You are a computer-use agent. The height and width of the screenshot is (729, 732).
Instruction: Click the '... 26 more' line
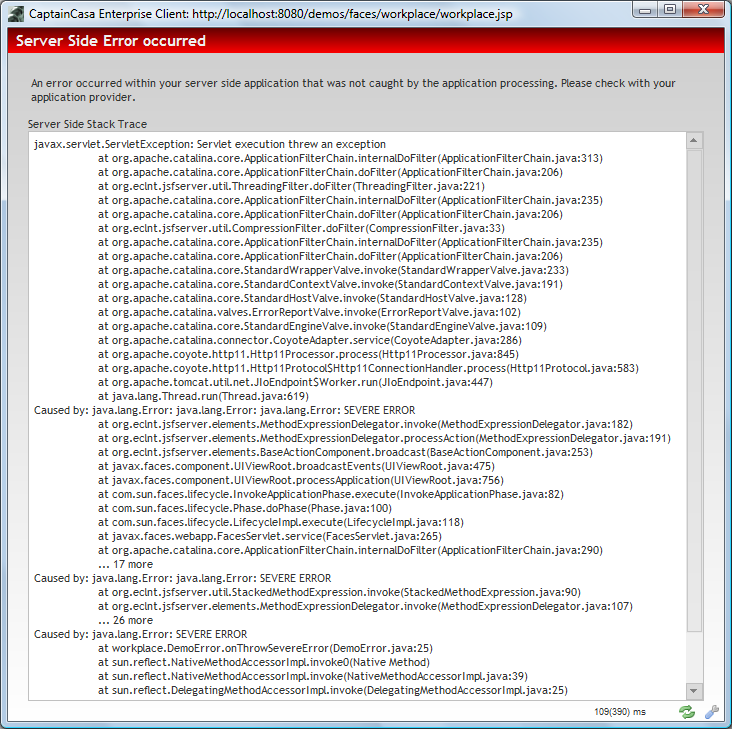pos(125,620)
